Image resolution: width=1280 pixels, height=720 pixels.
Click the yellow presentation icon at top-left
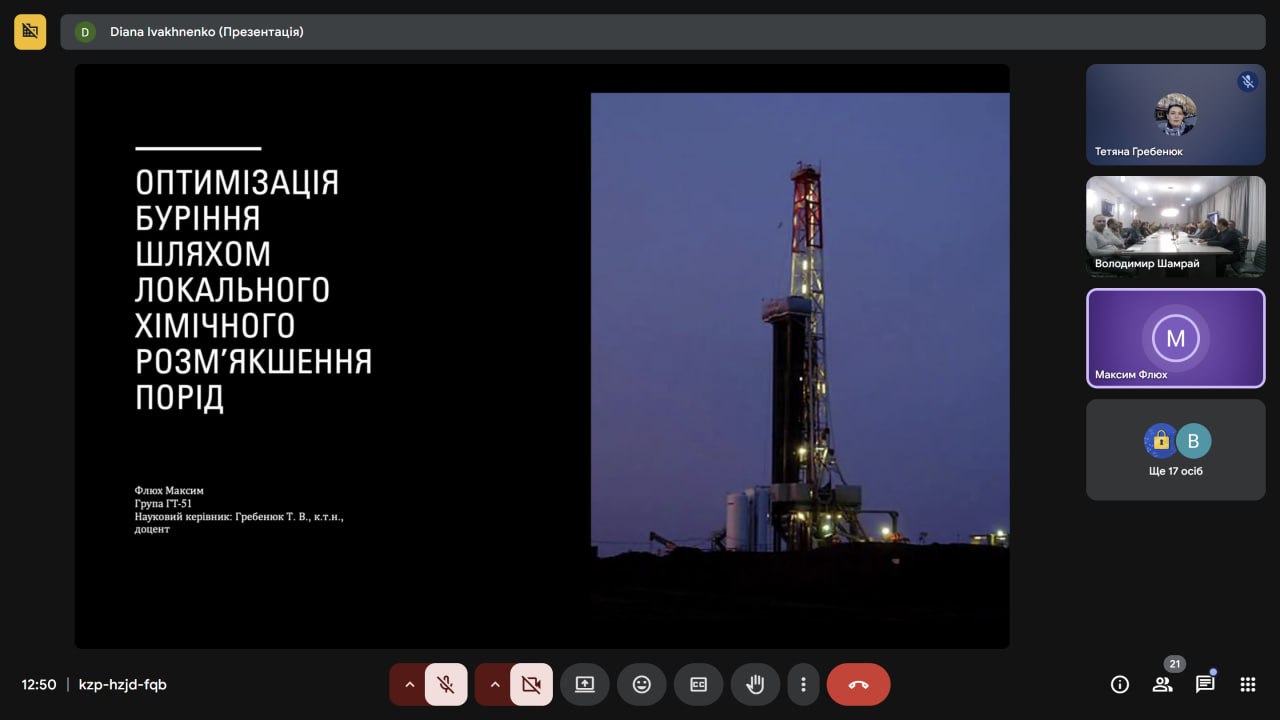click(30, 32)
